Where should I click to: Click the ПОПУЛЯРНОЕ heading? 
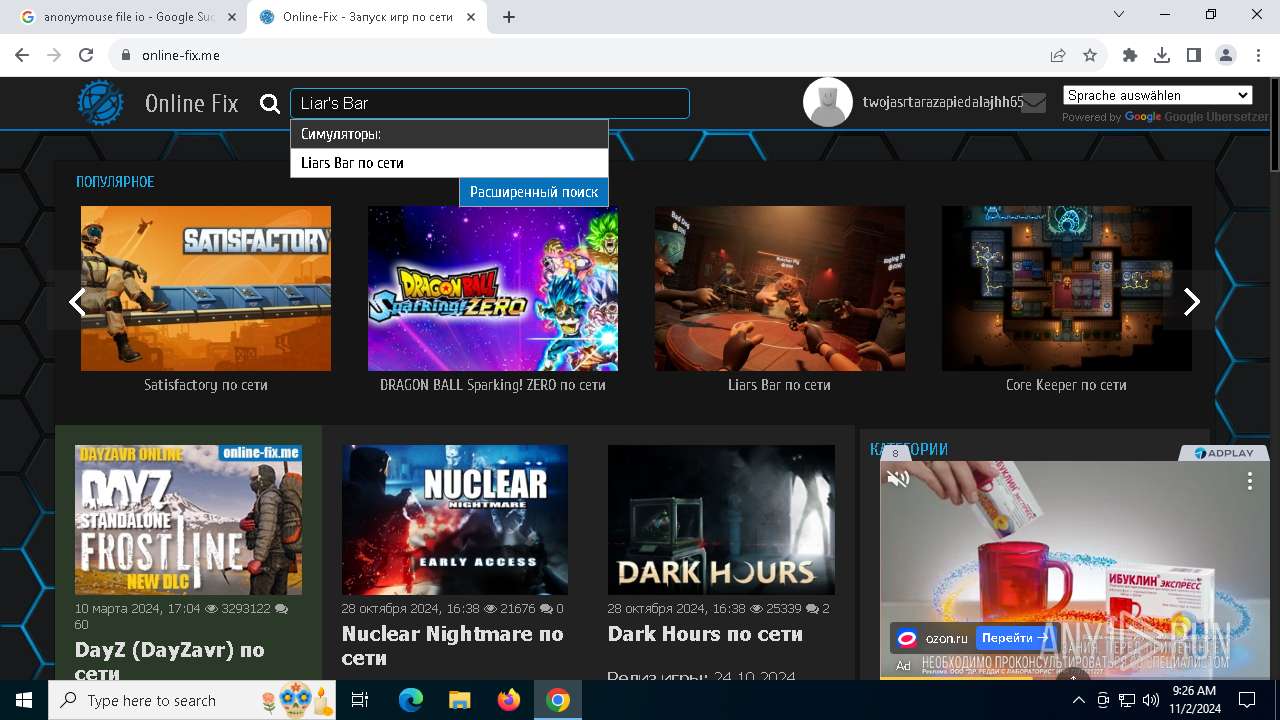tap(115, 182)
